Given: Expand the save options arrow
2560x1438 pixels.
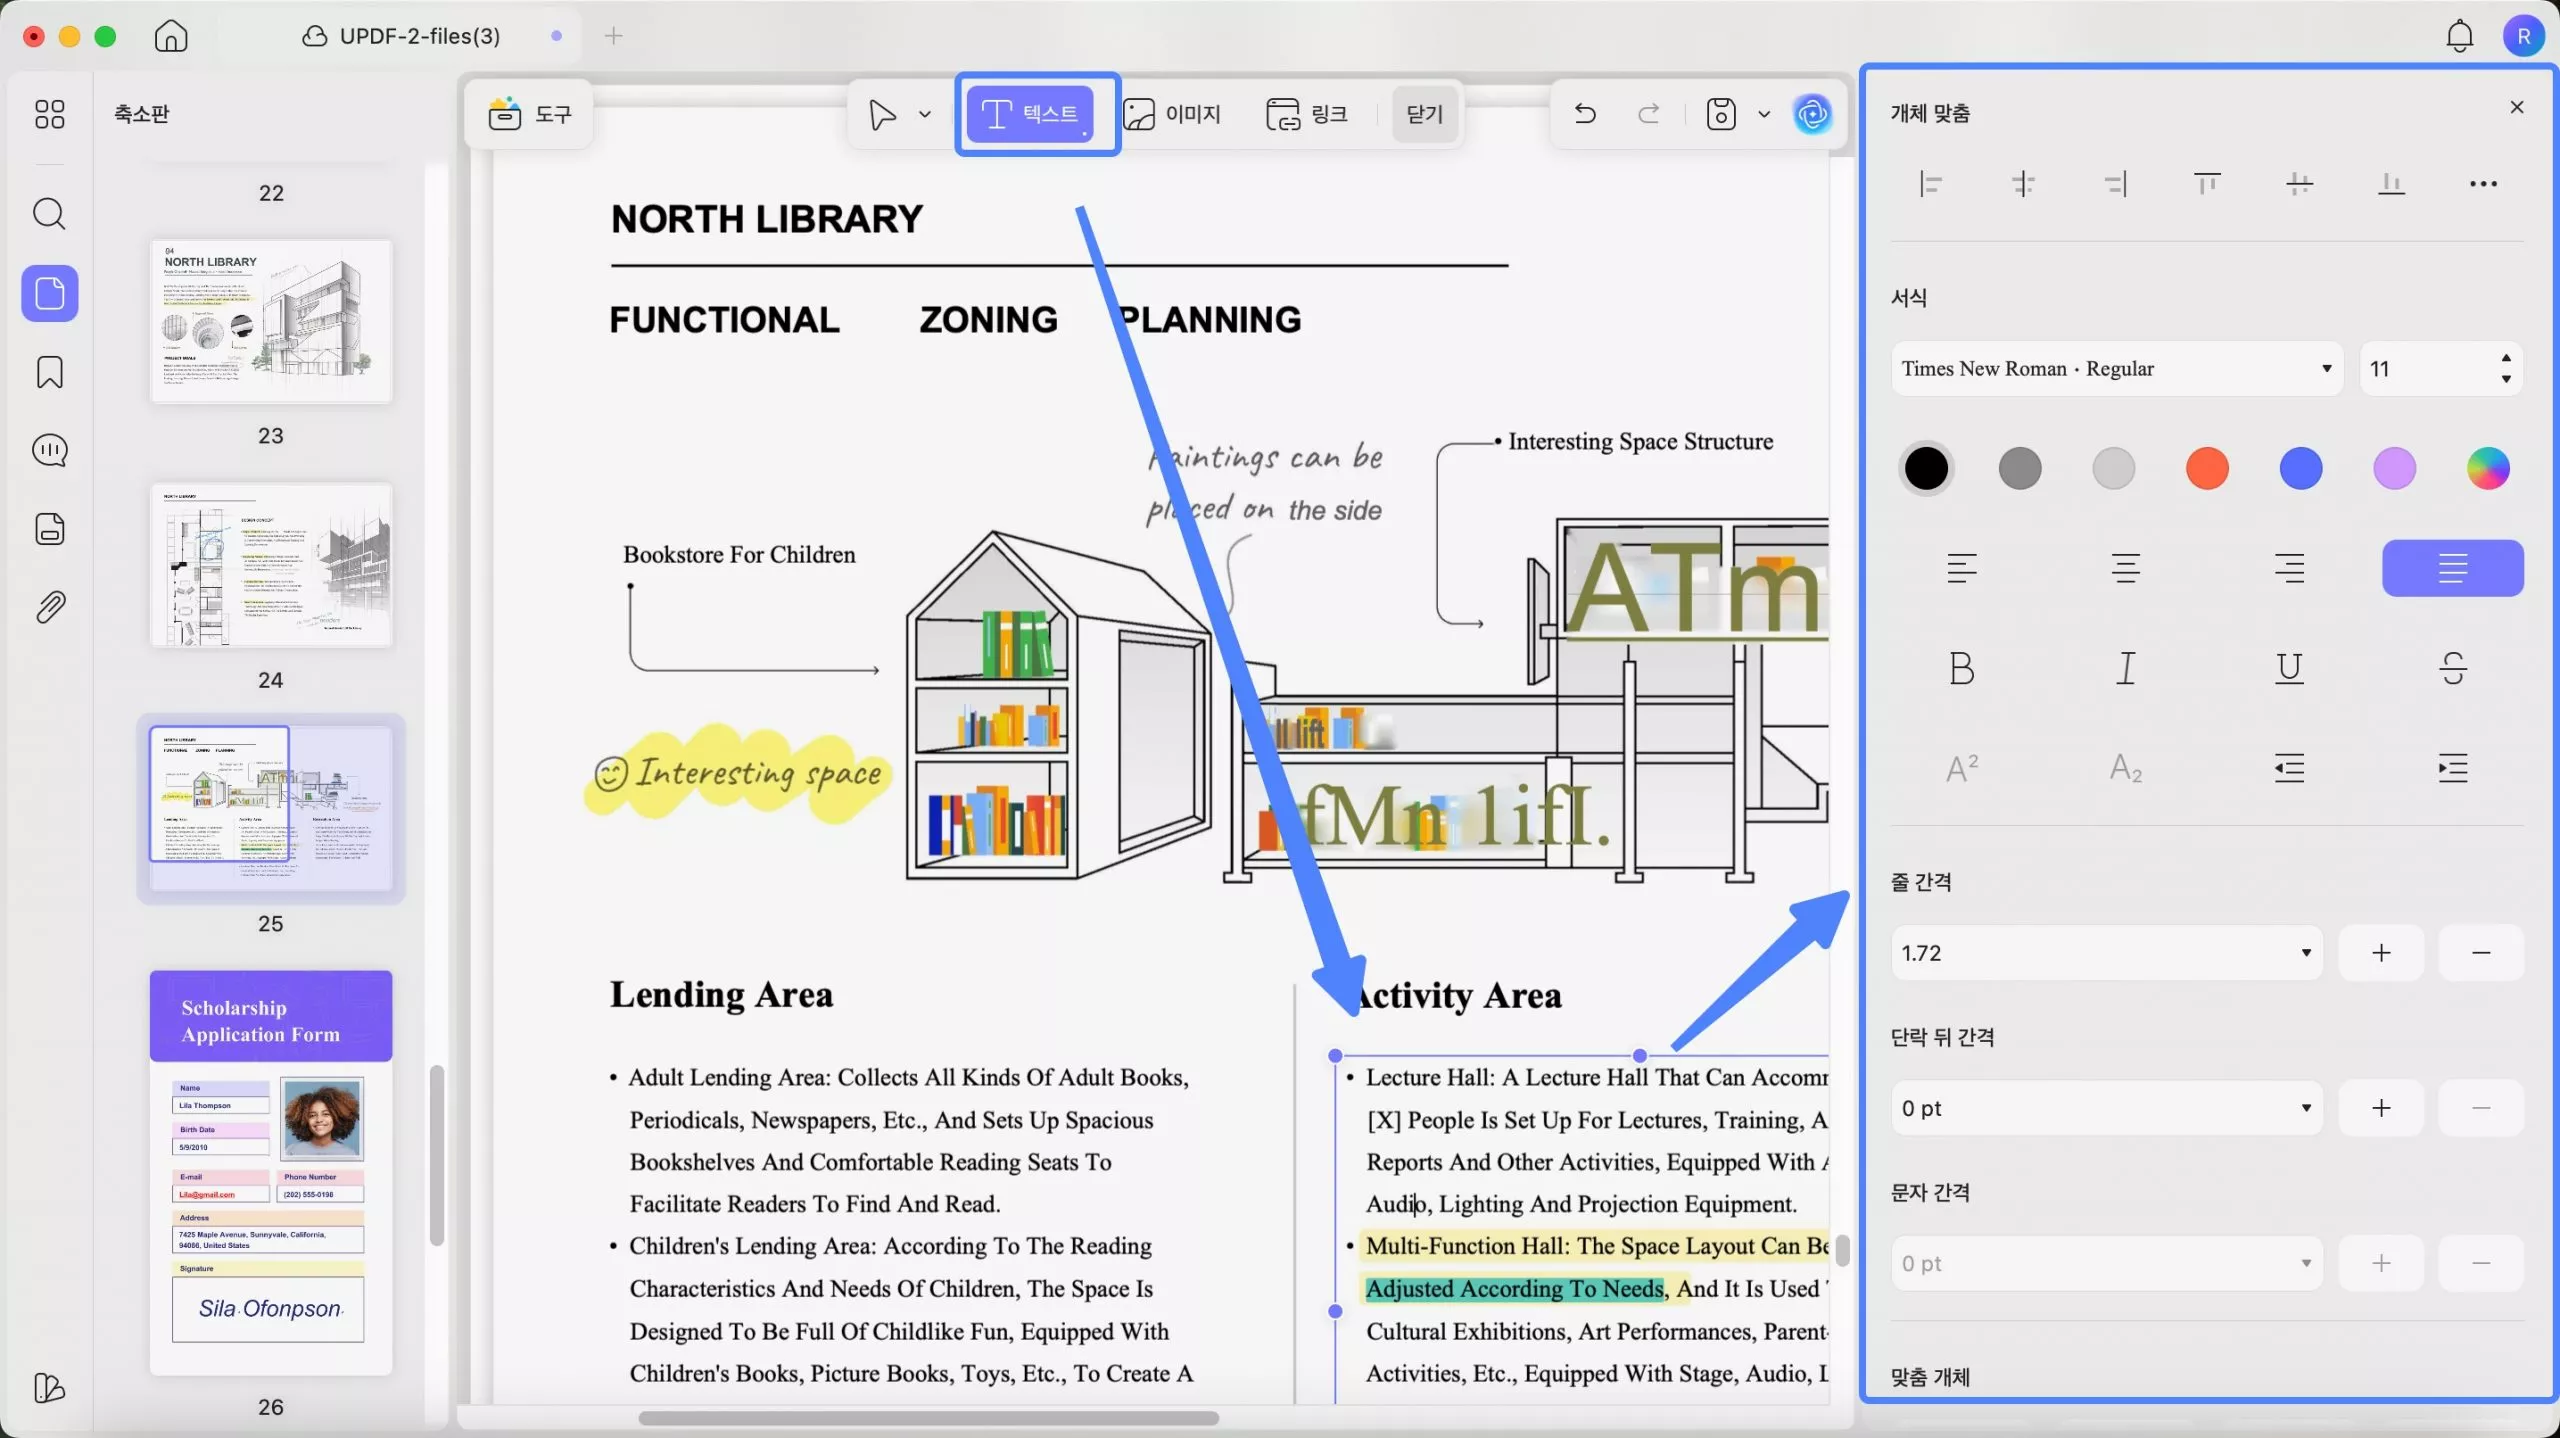Looking at the screenshot, I should coord(1764,113).
